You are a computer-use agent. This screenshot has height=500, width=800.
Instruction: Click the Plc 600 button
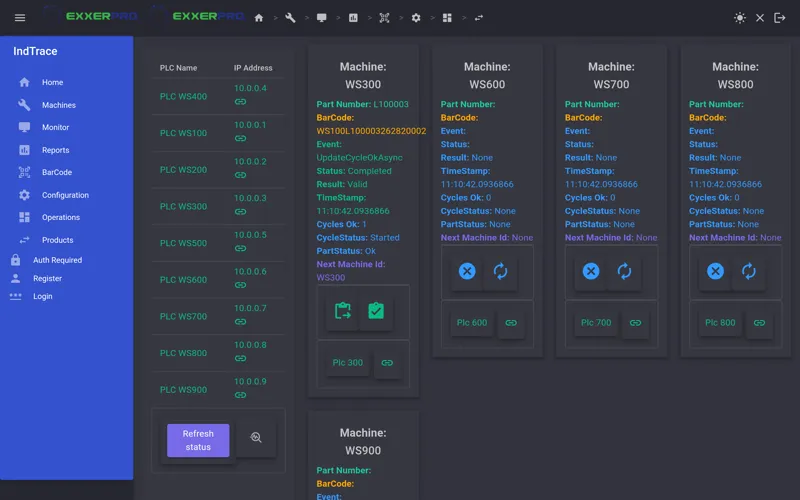472,323
